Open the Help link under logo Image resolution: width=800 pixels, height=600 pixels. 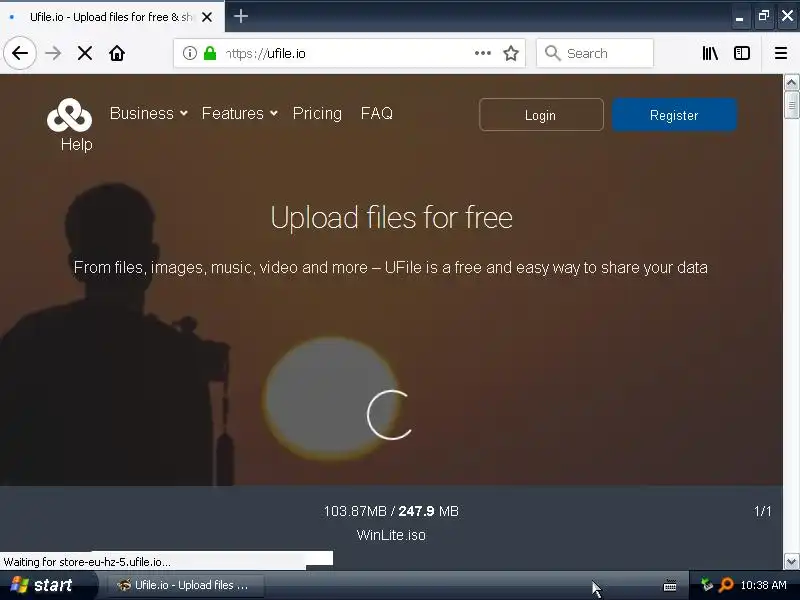click(77, 144)
